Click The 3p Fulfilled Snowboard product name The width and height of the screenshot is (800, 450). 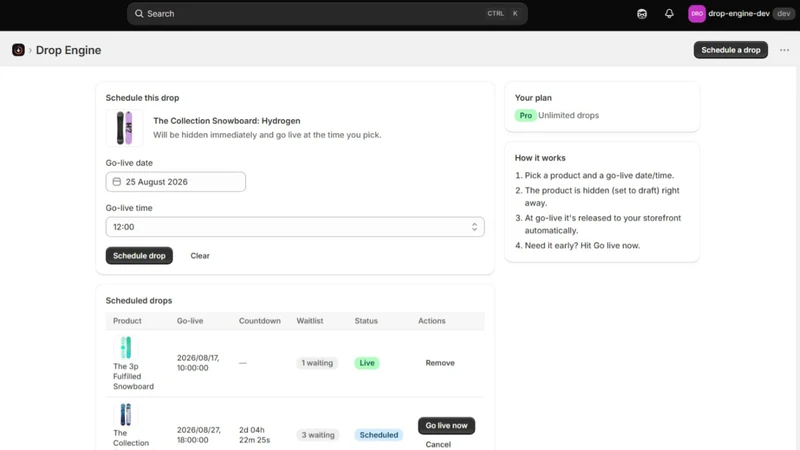tap(133, 376)
